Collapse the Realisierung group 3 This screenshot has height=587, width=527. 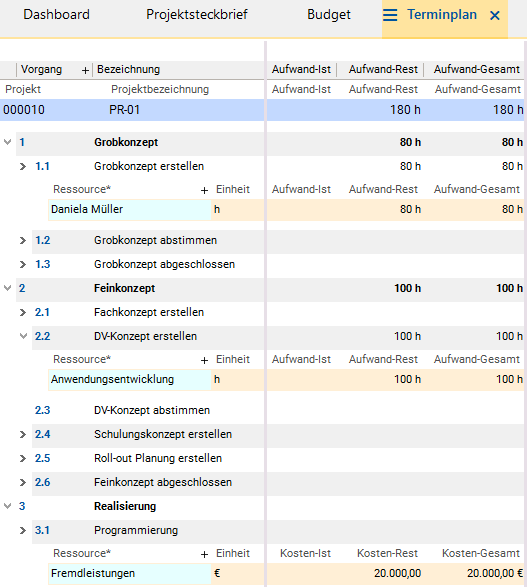[x=7, y=506]
